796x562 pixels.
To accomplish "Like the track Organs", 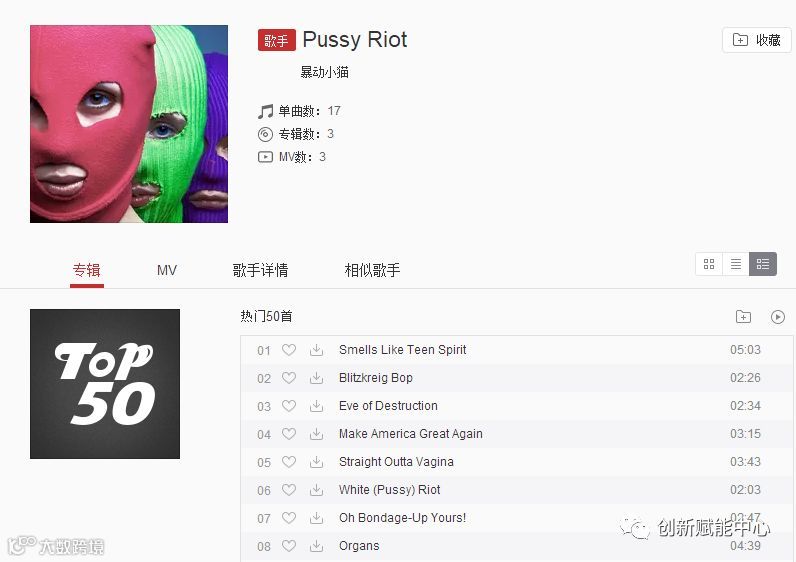I will coord(289,546).
